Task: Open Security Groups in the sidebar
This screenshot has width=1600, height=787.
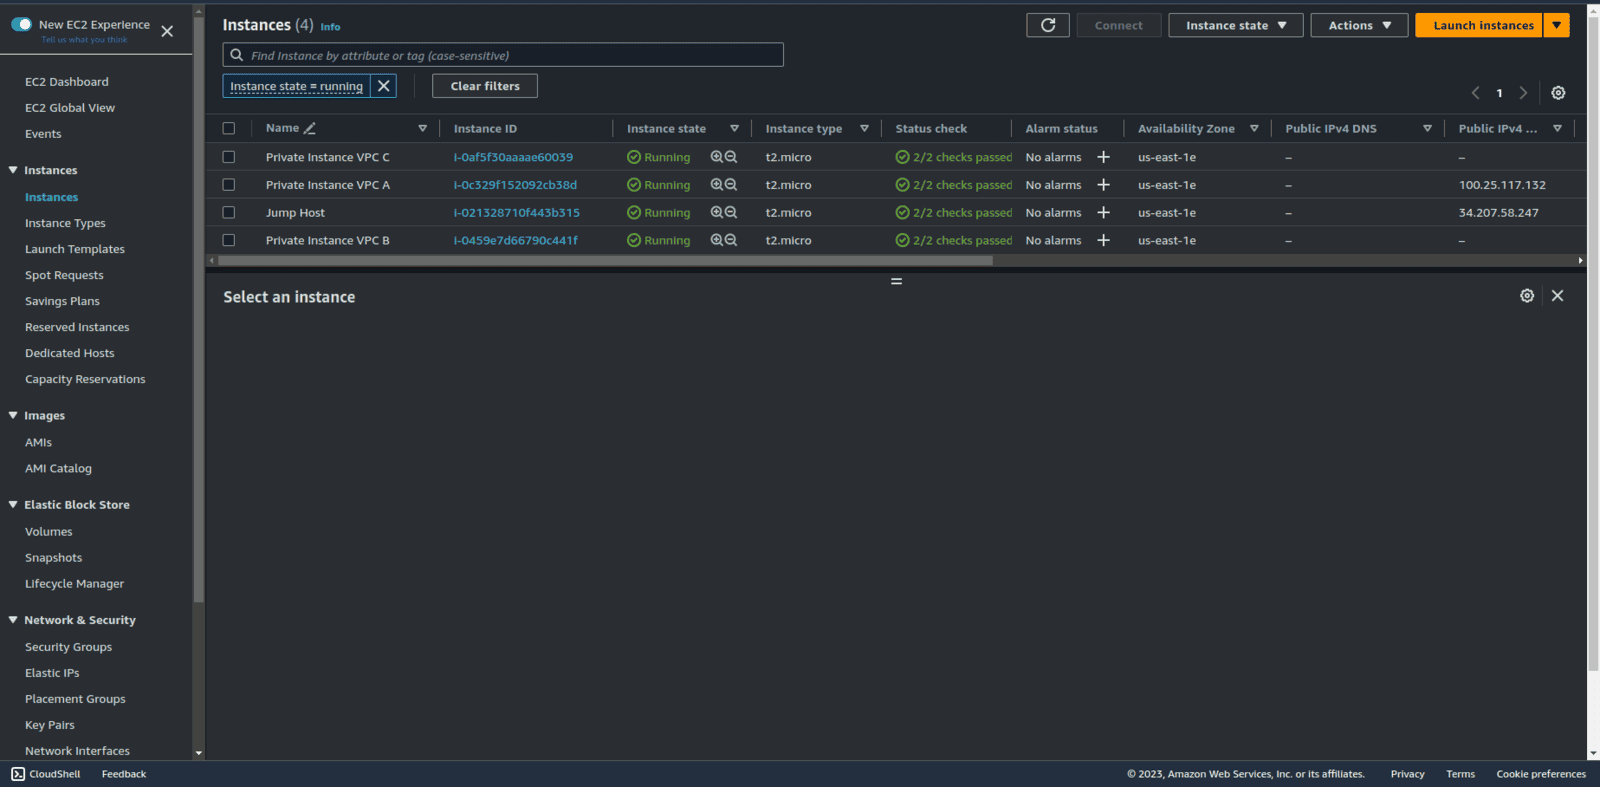Action: coord(68,647)
